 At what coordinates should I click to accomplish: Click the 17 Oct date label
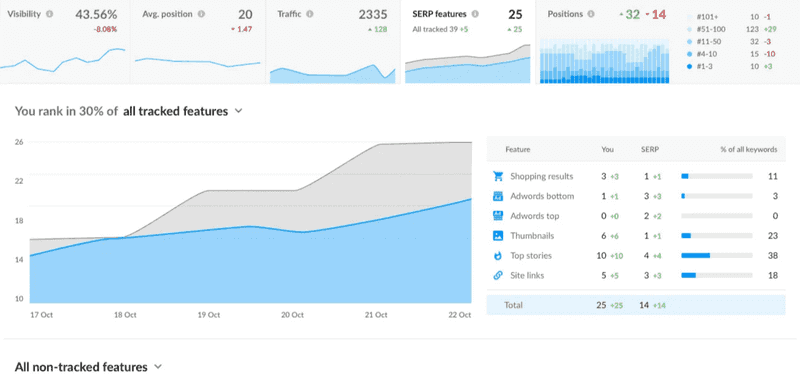coord(41,315)
